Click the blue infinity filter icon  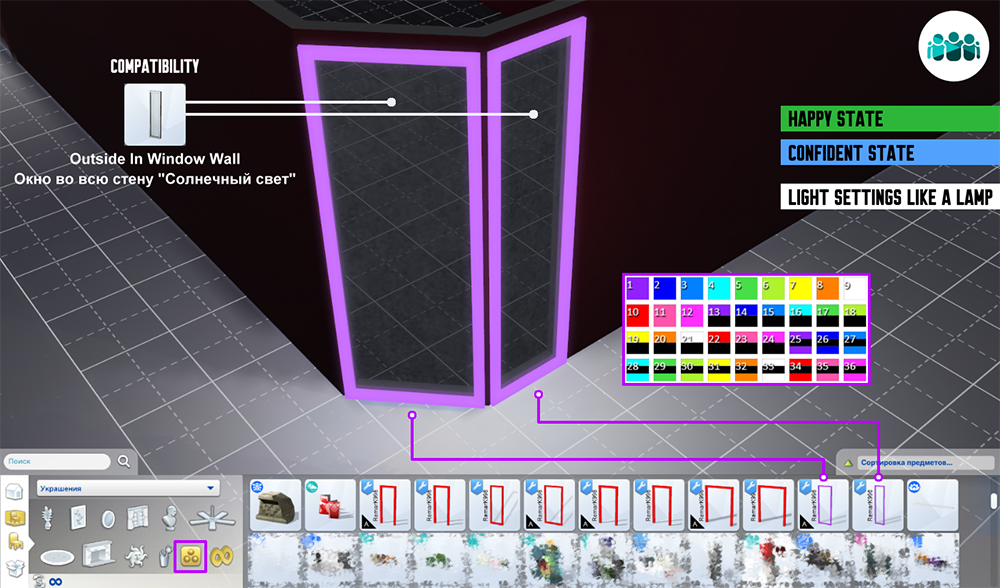point(55,582)
